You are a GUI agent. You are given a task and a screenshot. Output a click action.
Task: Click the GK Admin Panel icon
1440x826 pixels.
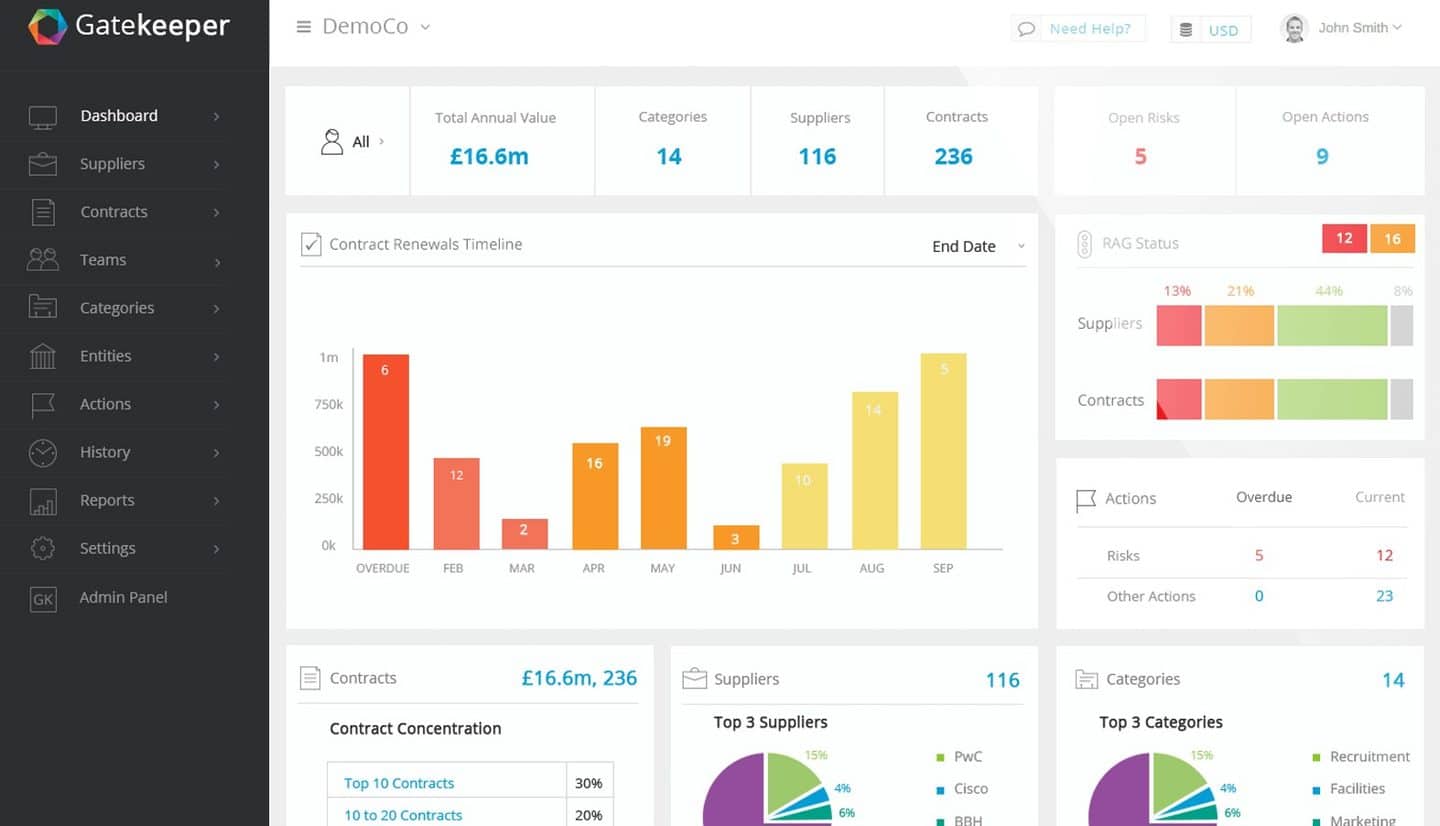43,598
